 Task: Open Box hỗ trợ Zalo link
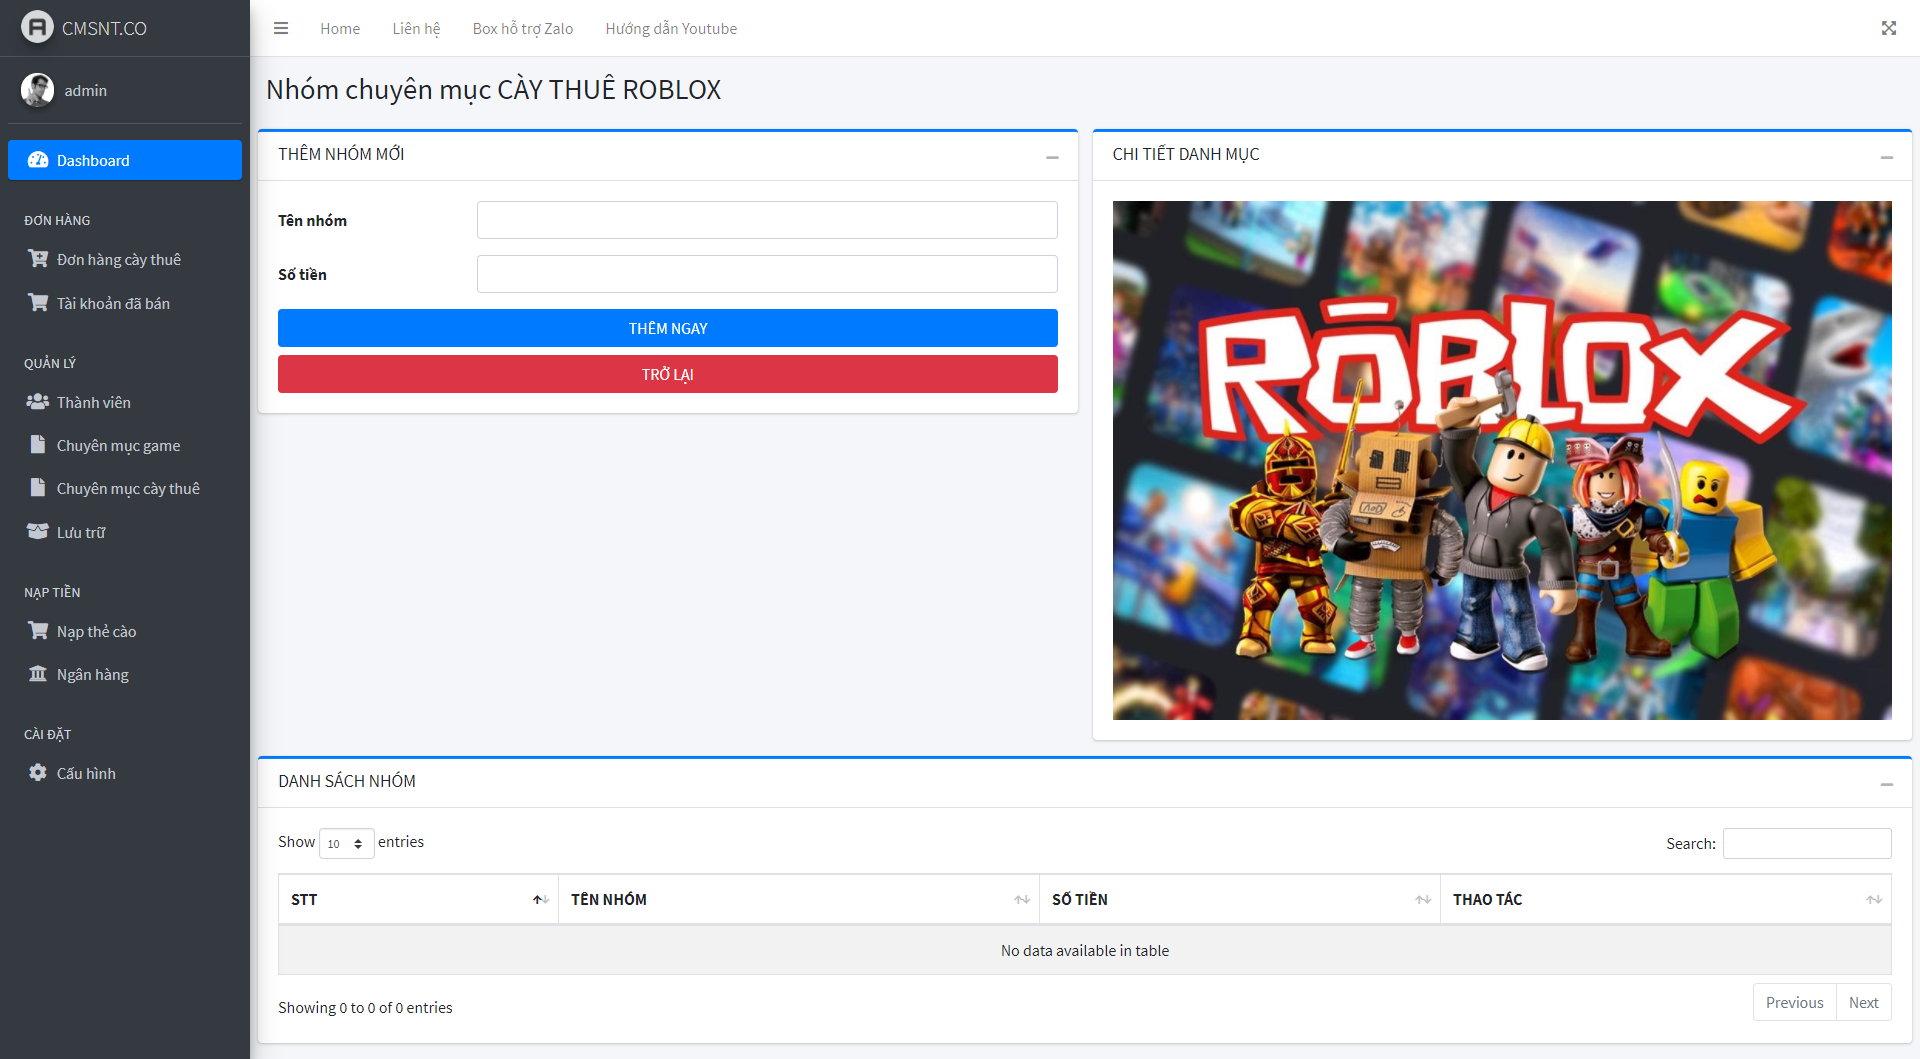point(523,28)
